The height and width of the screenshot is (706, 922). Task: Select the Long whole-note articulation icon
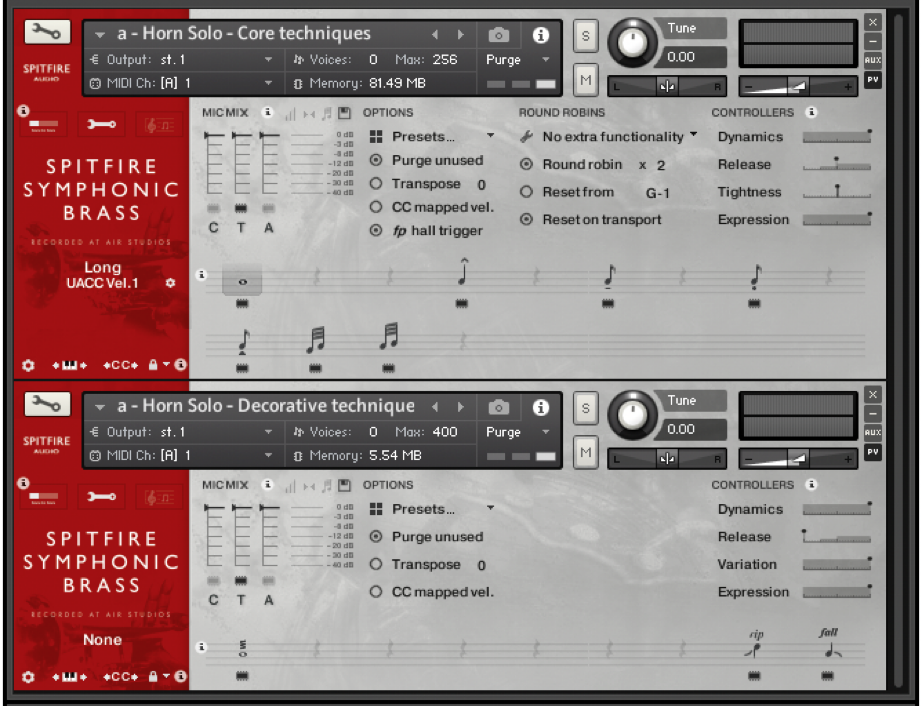(242, 283)
